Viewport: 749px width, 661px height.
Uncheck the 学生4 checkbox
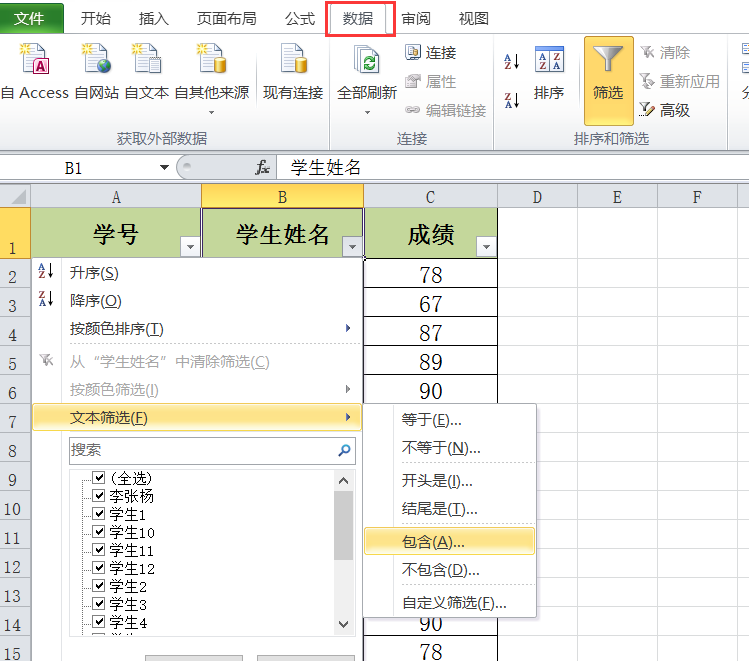(98, 621)
